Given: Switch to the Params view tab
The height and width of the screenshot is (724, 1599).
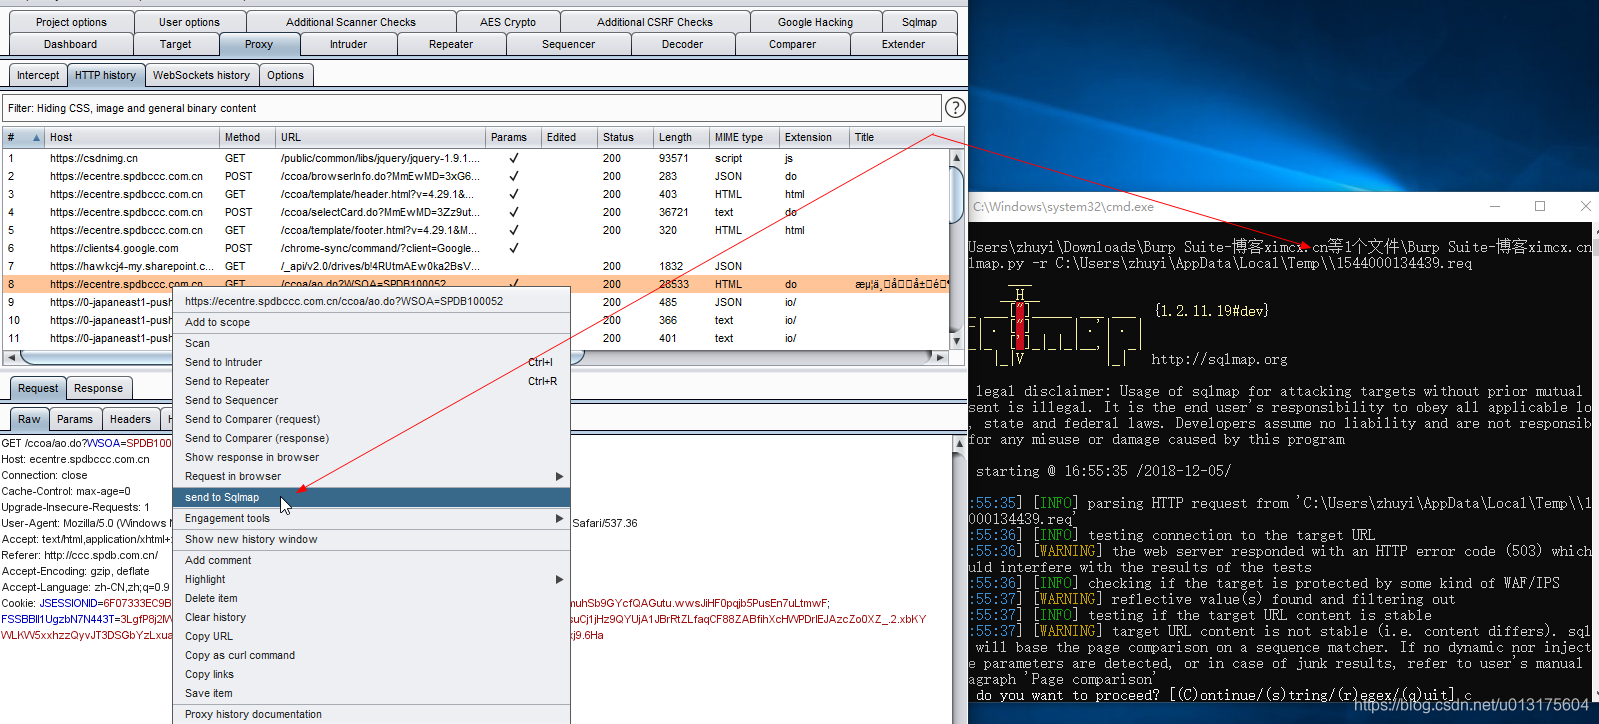Looking at the screenshot, I should tap(75, 419).
